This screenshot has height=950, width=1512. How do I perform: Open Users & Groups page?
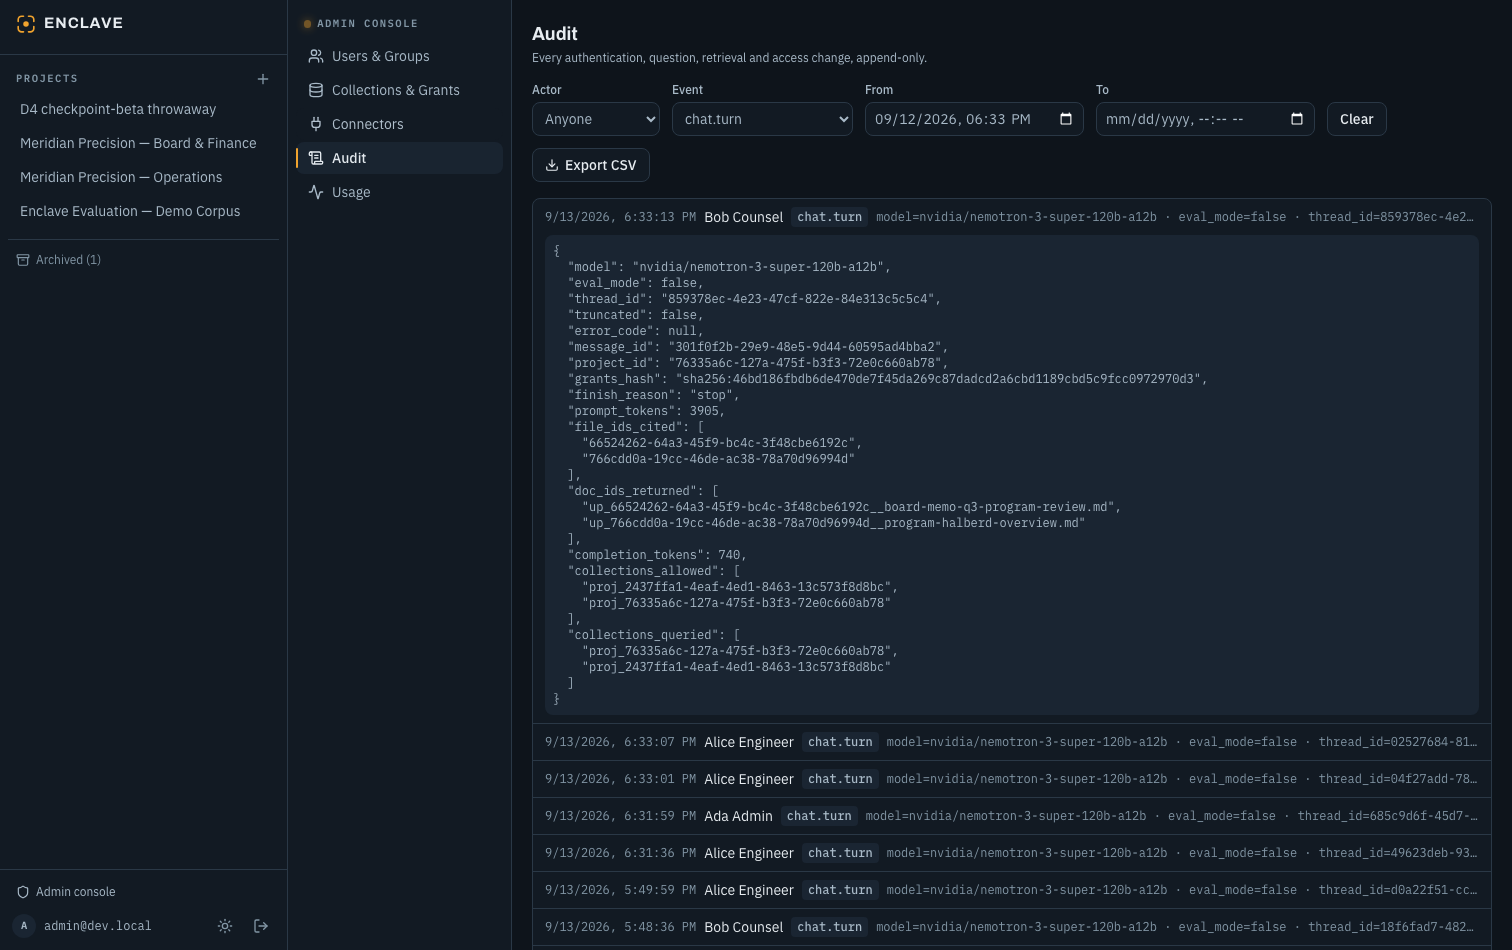click(x=400, y=57)
